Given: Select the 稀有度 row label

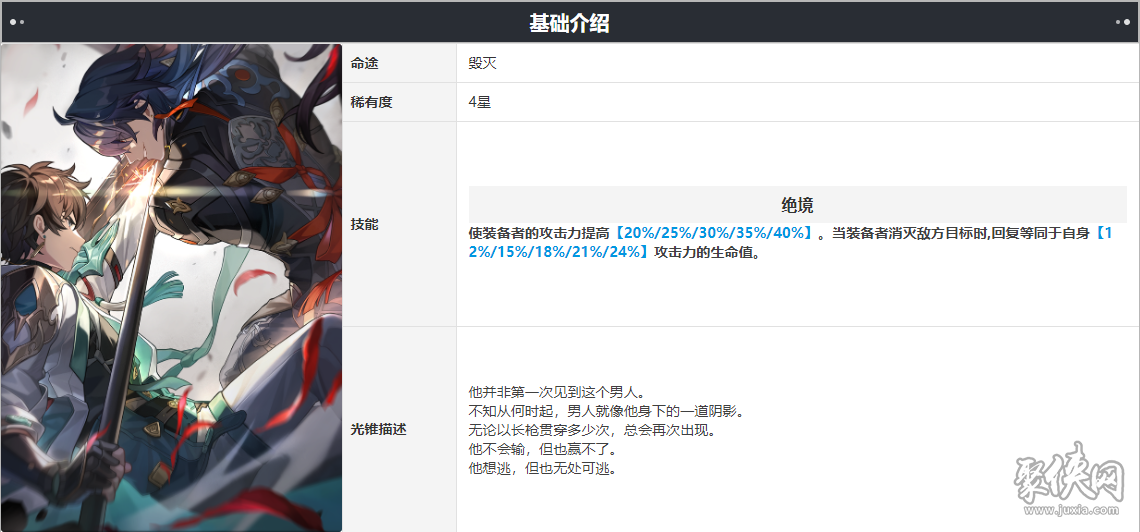Looking at the screenshot, I should pos(372,102).
